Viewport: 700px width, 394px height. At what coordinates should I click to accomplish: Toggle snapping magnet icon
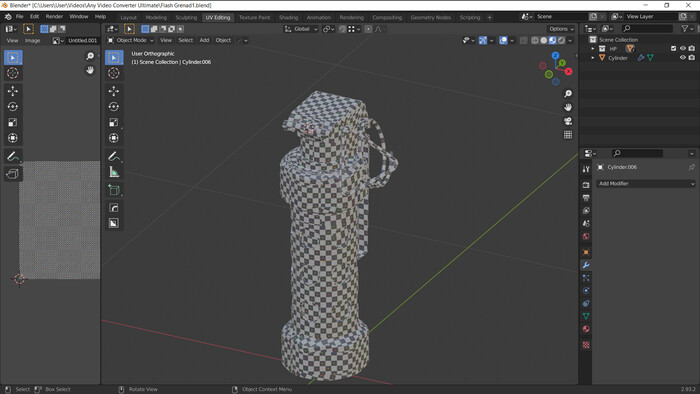(x=342, y=29)
